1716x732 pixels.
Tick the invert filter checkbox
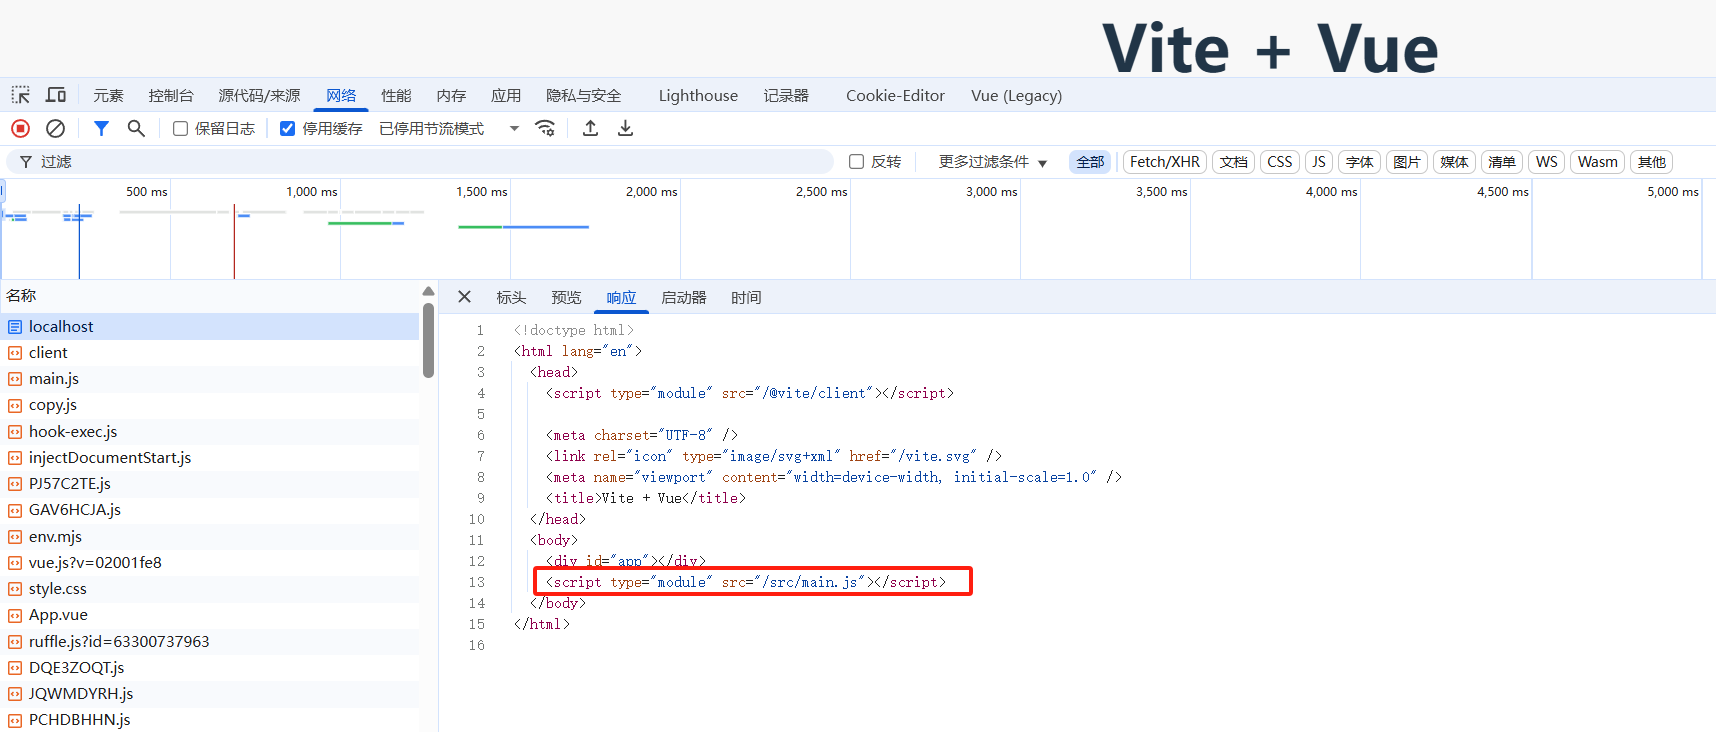[x=856, y=161]
